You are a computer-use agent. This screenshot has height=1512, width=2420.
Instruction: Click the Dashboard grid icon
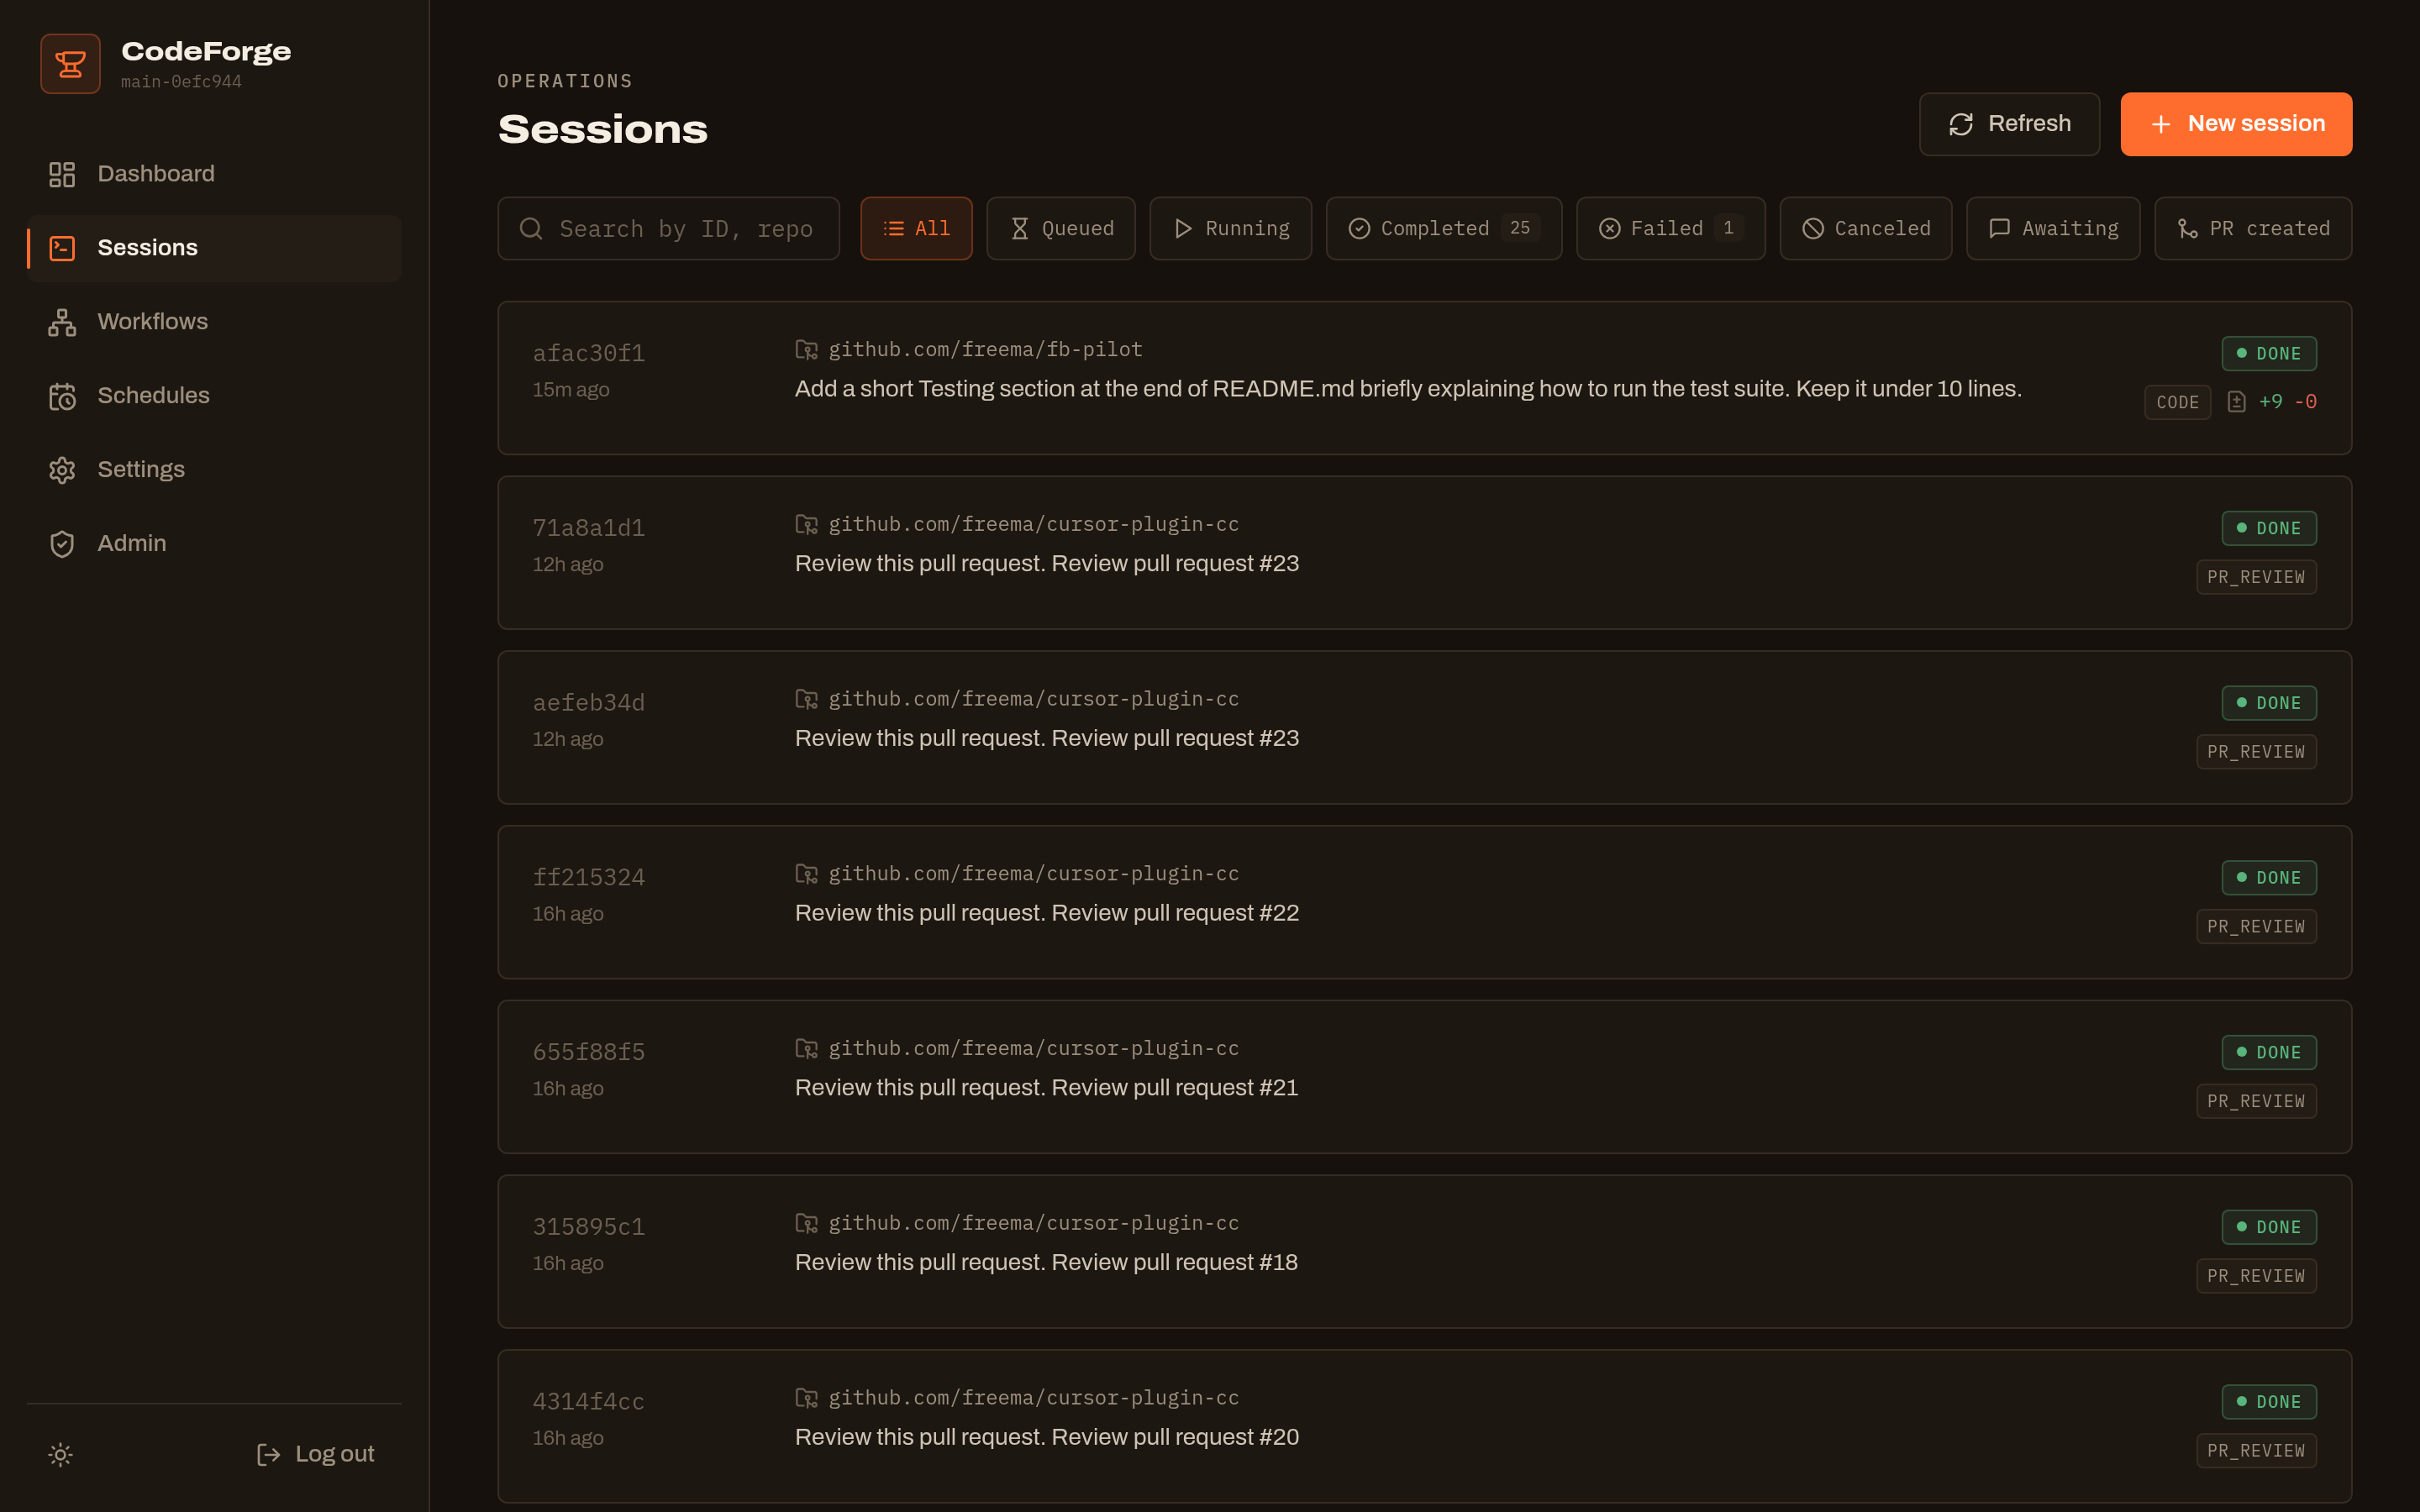[x=62, y=174]
